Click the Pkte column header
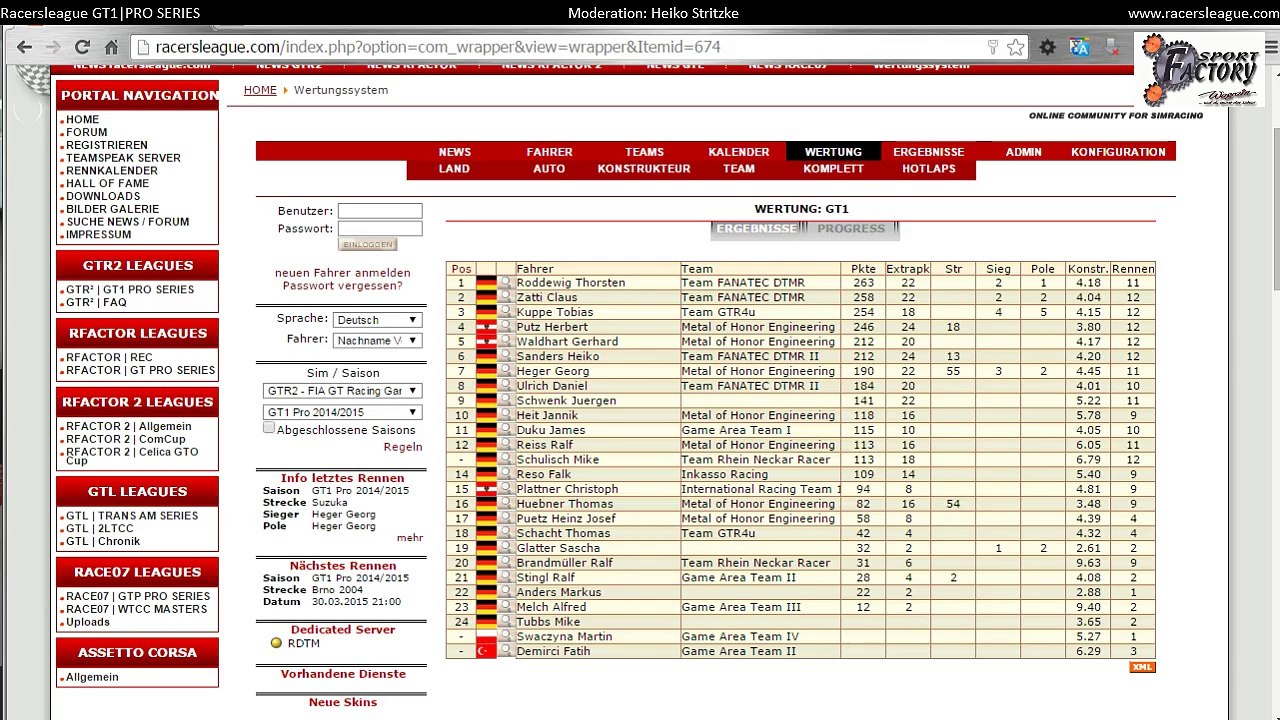 tap(863, 269)
